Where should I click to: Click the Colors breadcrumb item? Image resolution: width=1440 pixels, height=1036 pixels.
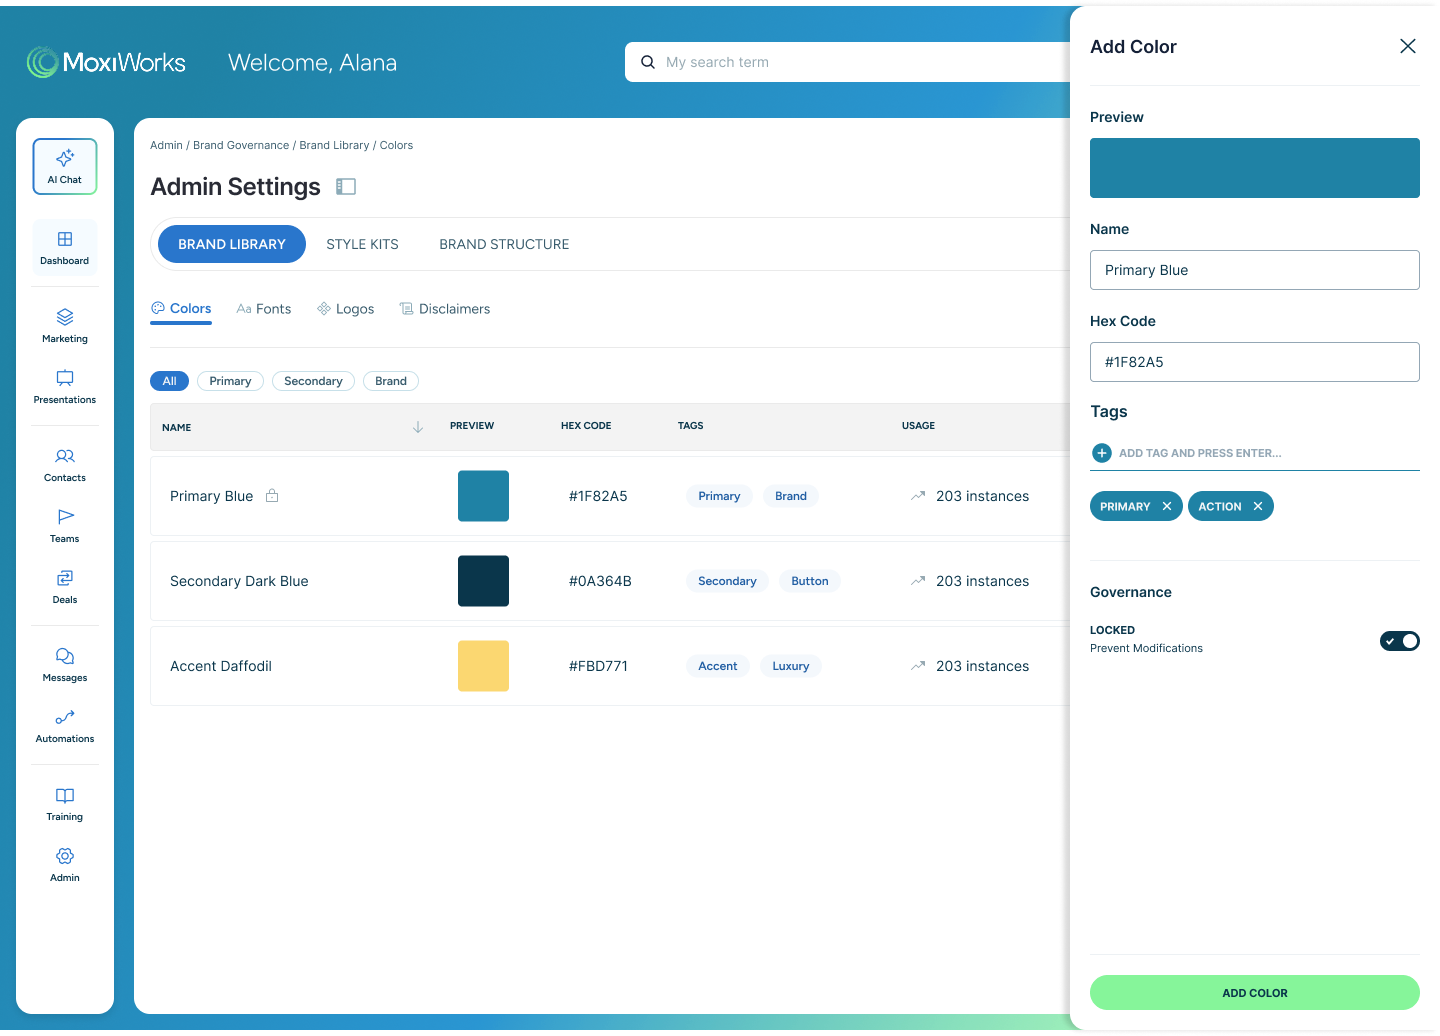(396, 145)
